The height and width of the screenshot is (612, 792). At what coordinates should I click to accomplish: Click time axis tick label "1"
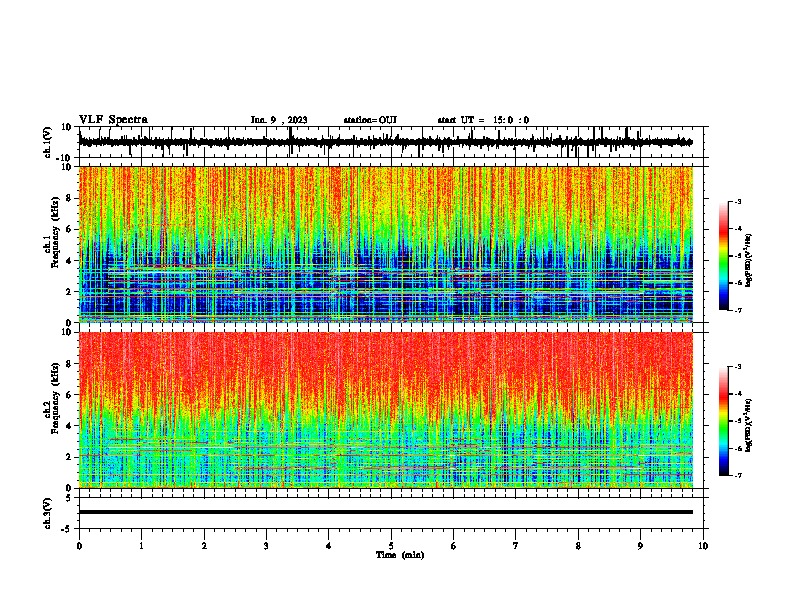click(x=141, y=546)
